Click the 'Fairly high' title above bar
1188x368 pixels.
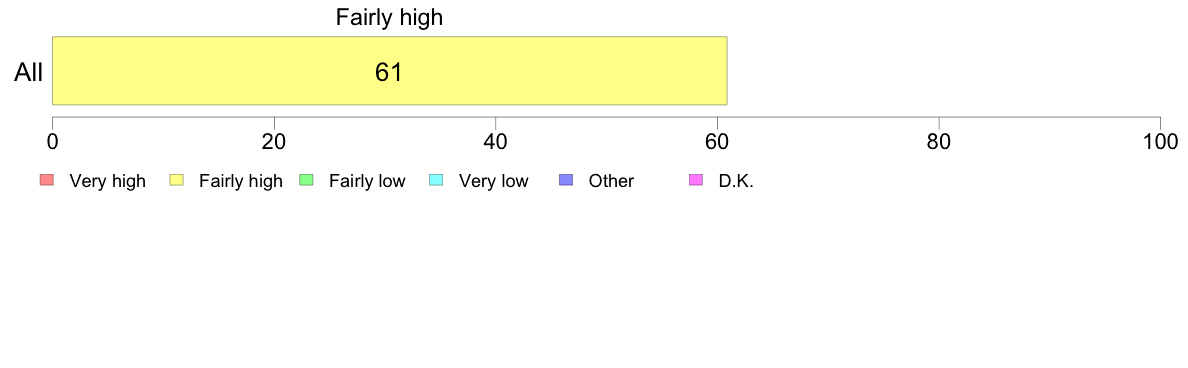(389, 17)
